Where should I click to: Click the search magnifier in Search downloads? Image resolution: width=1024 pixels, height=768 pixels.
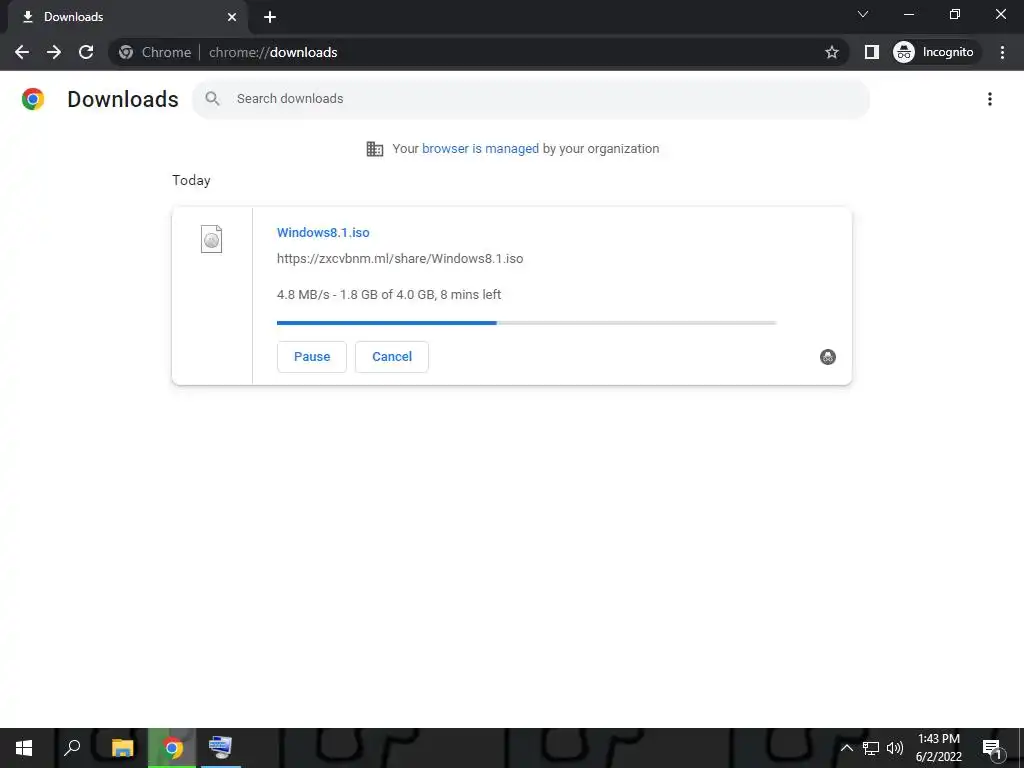pyautogui.click(x=212, y=99)
